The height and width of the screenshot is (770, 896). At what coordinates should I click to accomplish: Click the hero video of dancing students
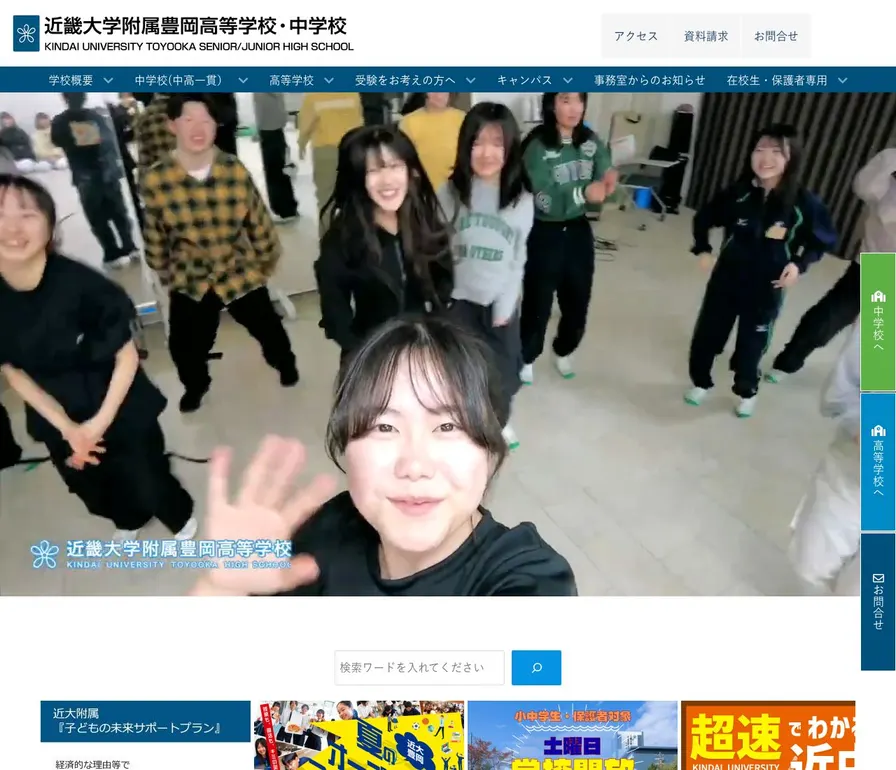coord(430,344)
